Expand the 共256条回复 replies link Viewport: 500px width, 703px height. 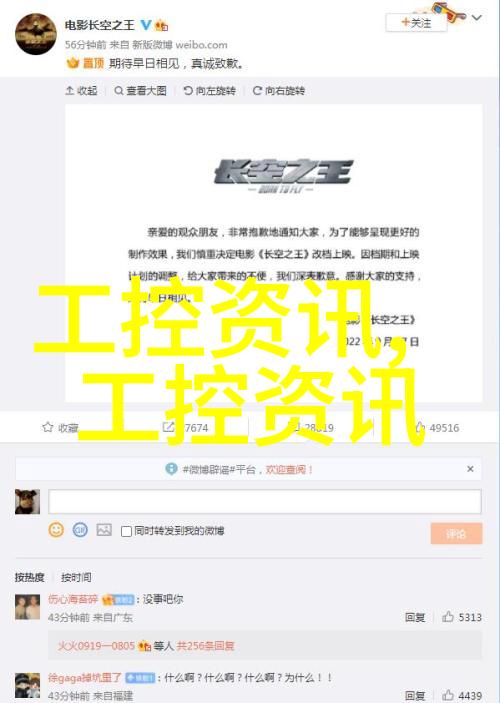pos(205,646)
